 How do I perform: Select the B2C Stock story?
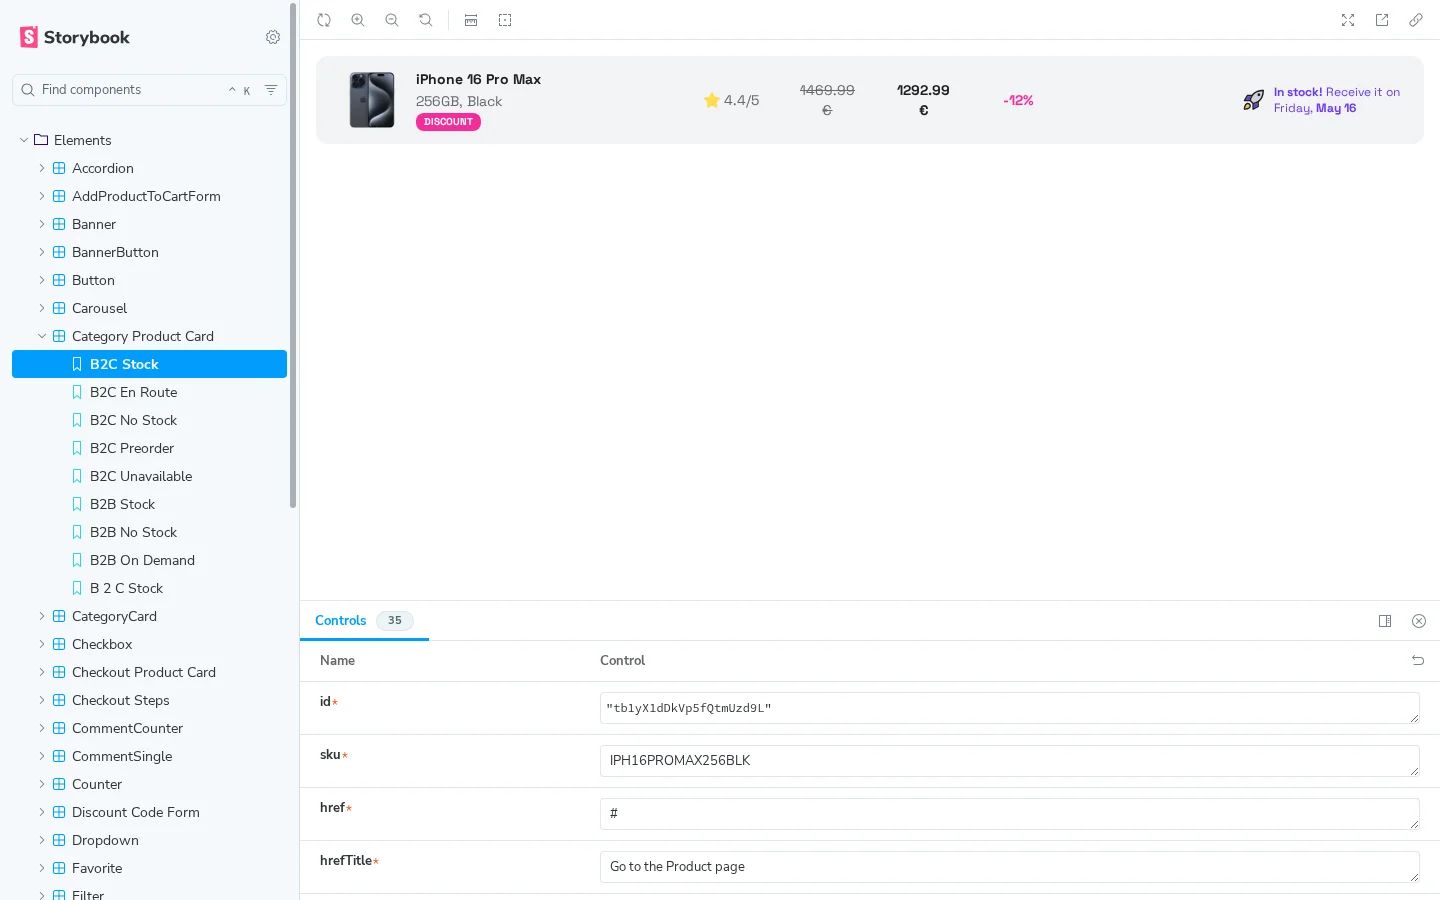click(149, 364)
